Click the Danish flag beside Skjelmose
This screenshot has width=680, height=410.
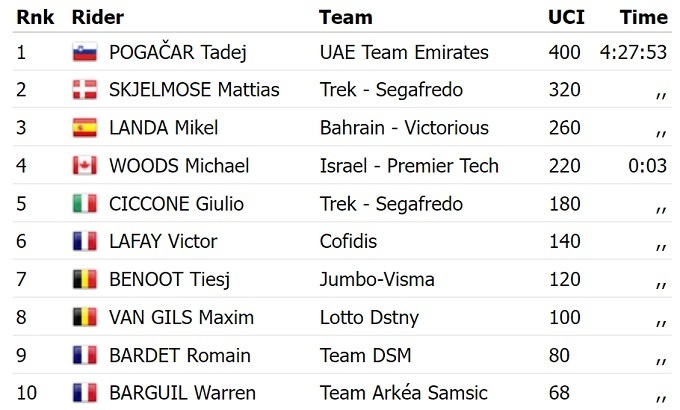[x=84, y=91]
